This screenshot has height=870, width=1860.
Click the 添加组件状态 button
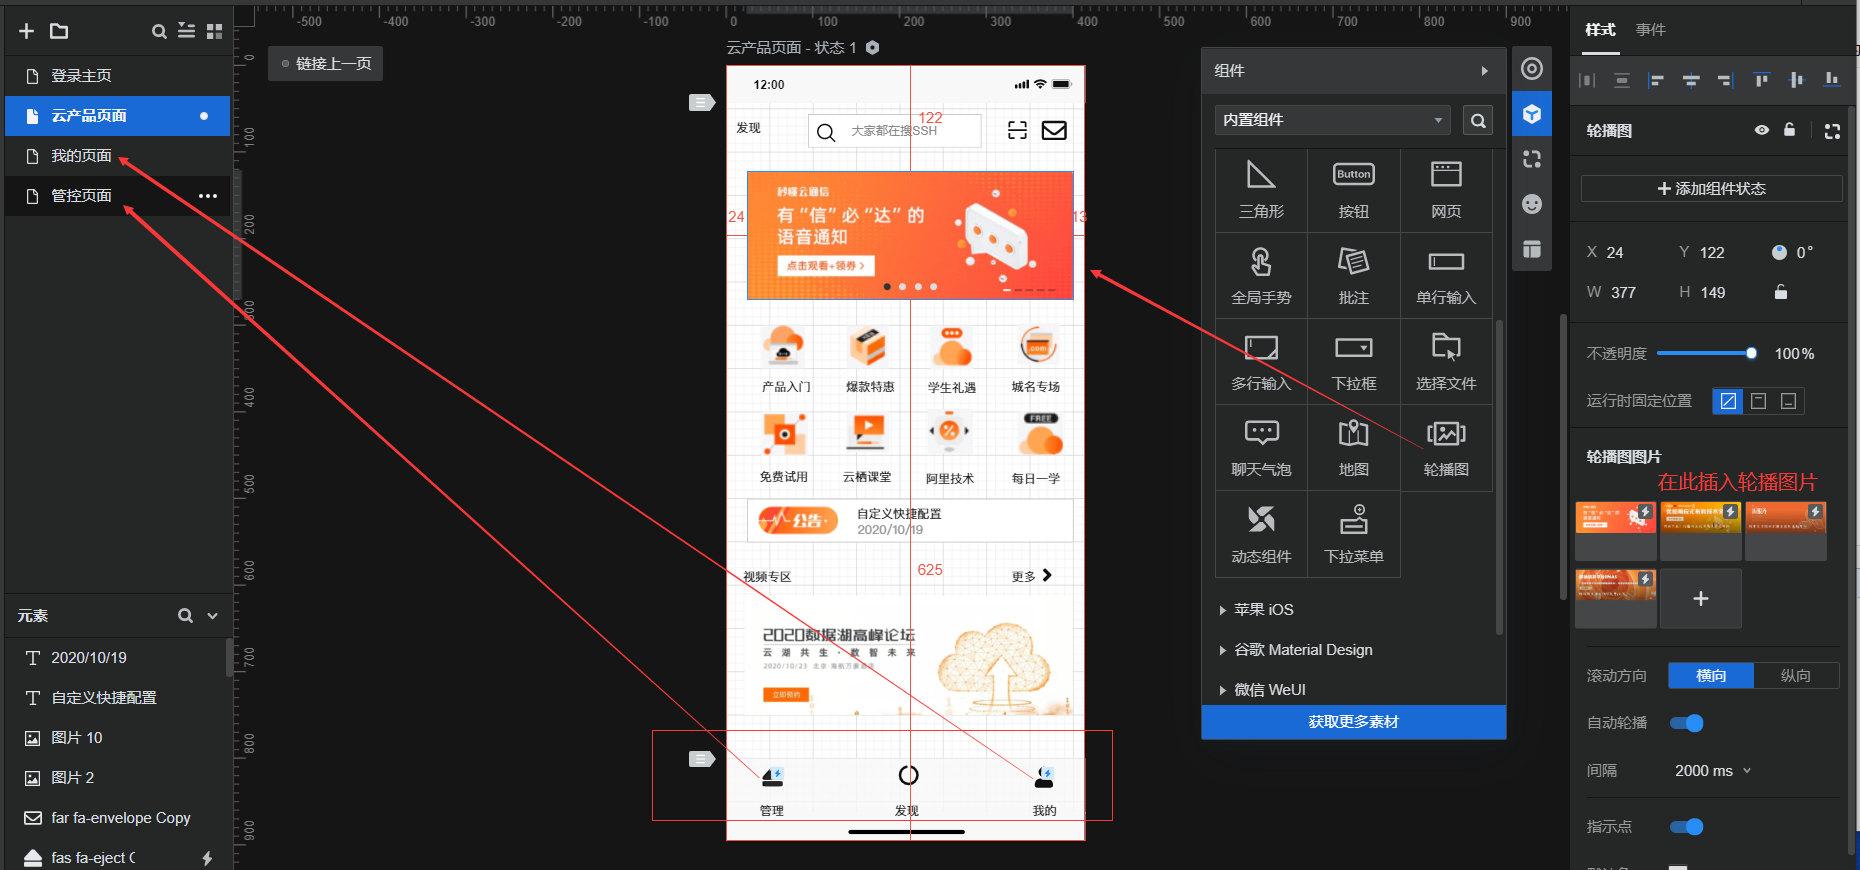[x=1711, y=189]
